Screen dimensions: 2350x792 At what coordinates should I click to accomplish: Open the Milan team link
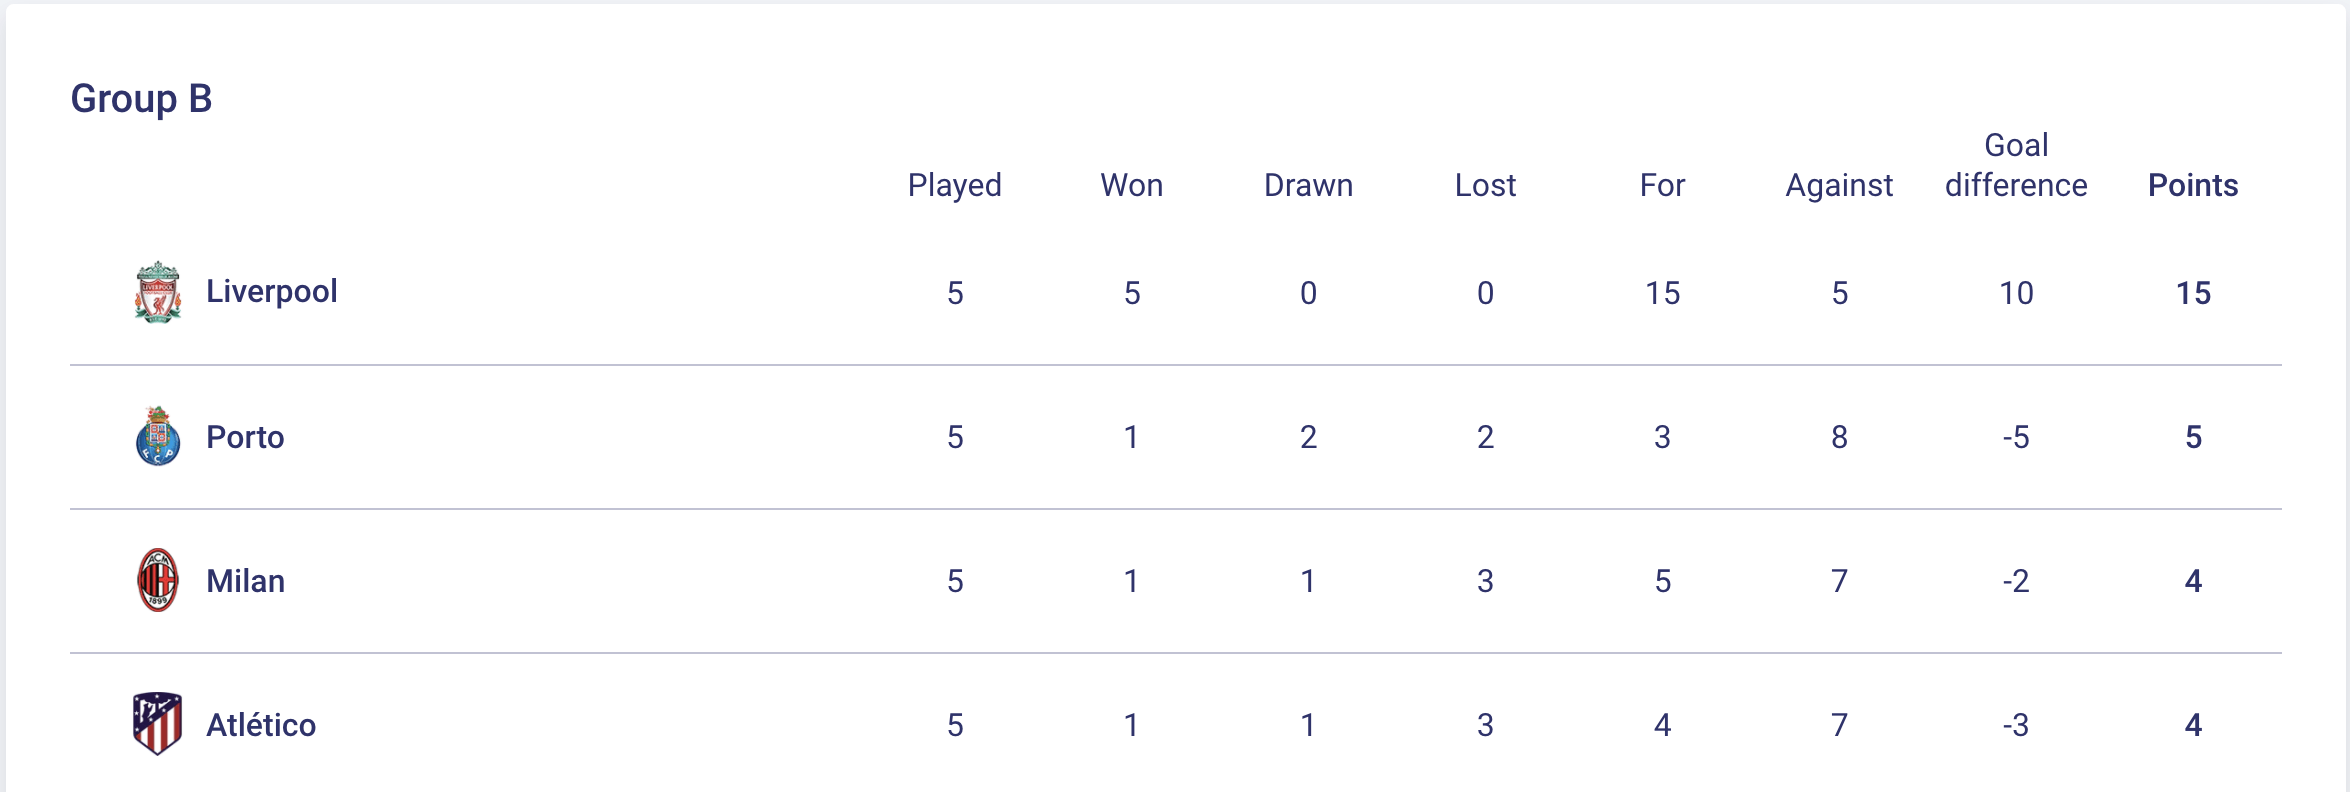[x=245, y=581]
